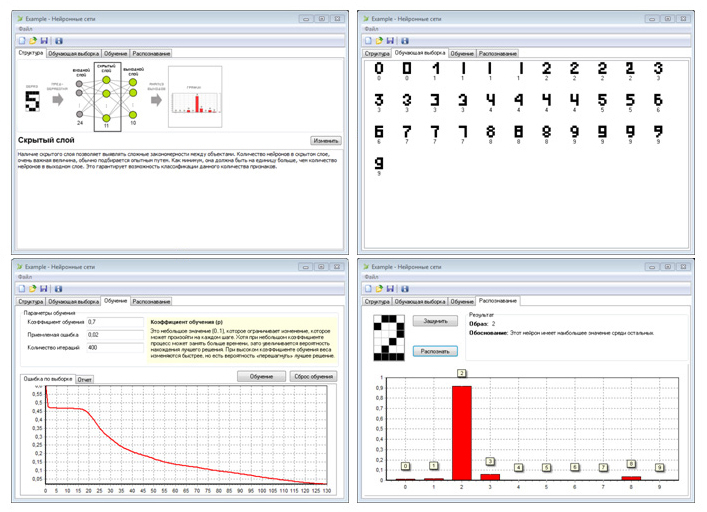
Task: Select hidden layer block in network diagram
Action: [107, 97]
